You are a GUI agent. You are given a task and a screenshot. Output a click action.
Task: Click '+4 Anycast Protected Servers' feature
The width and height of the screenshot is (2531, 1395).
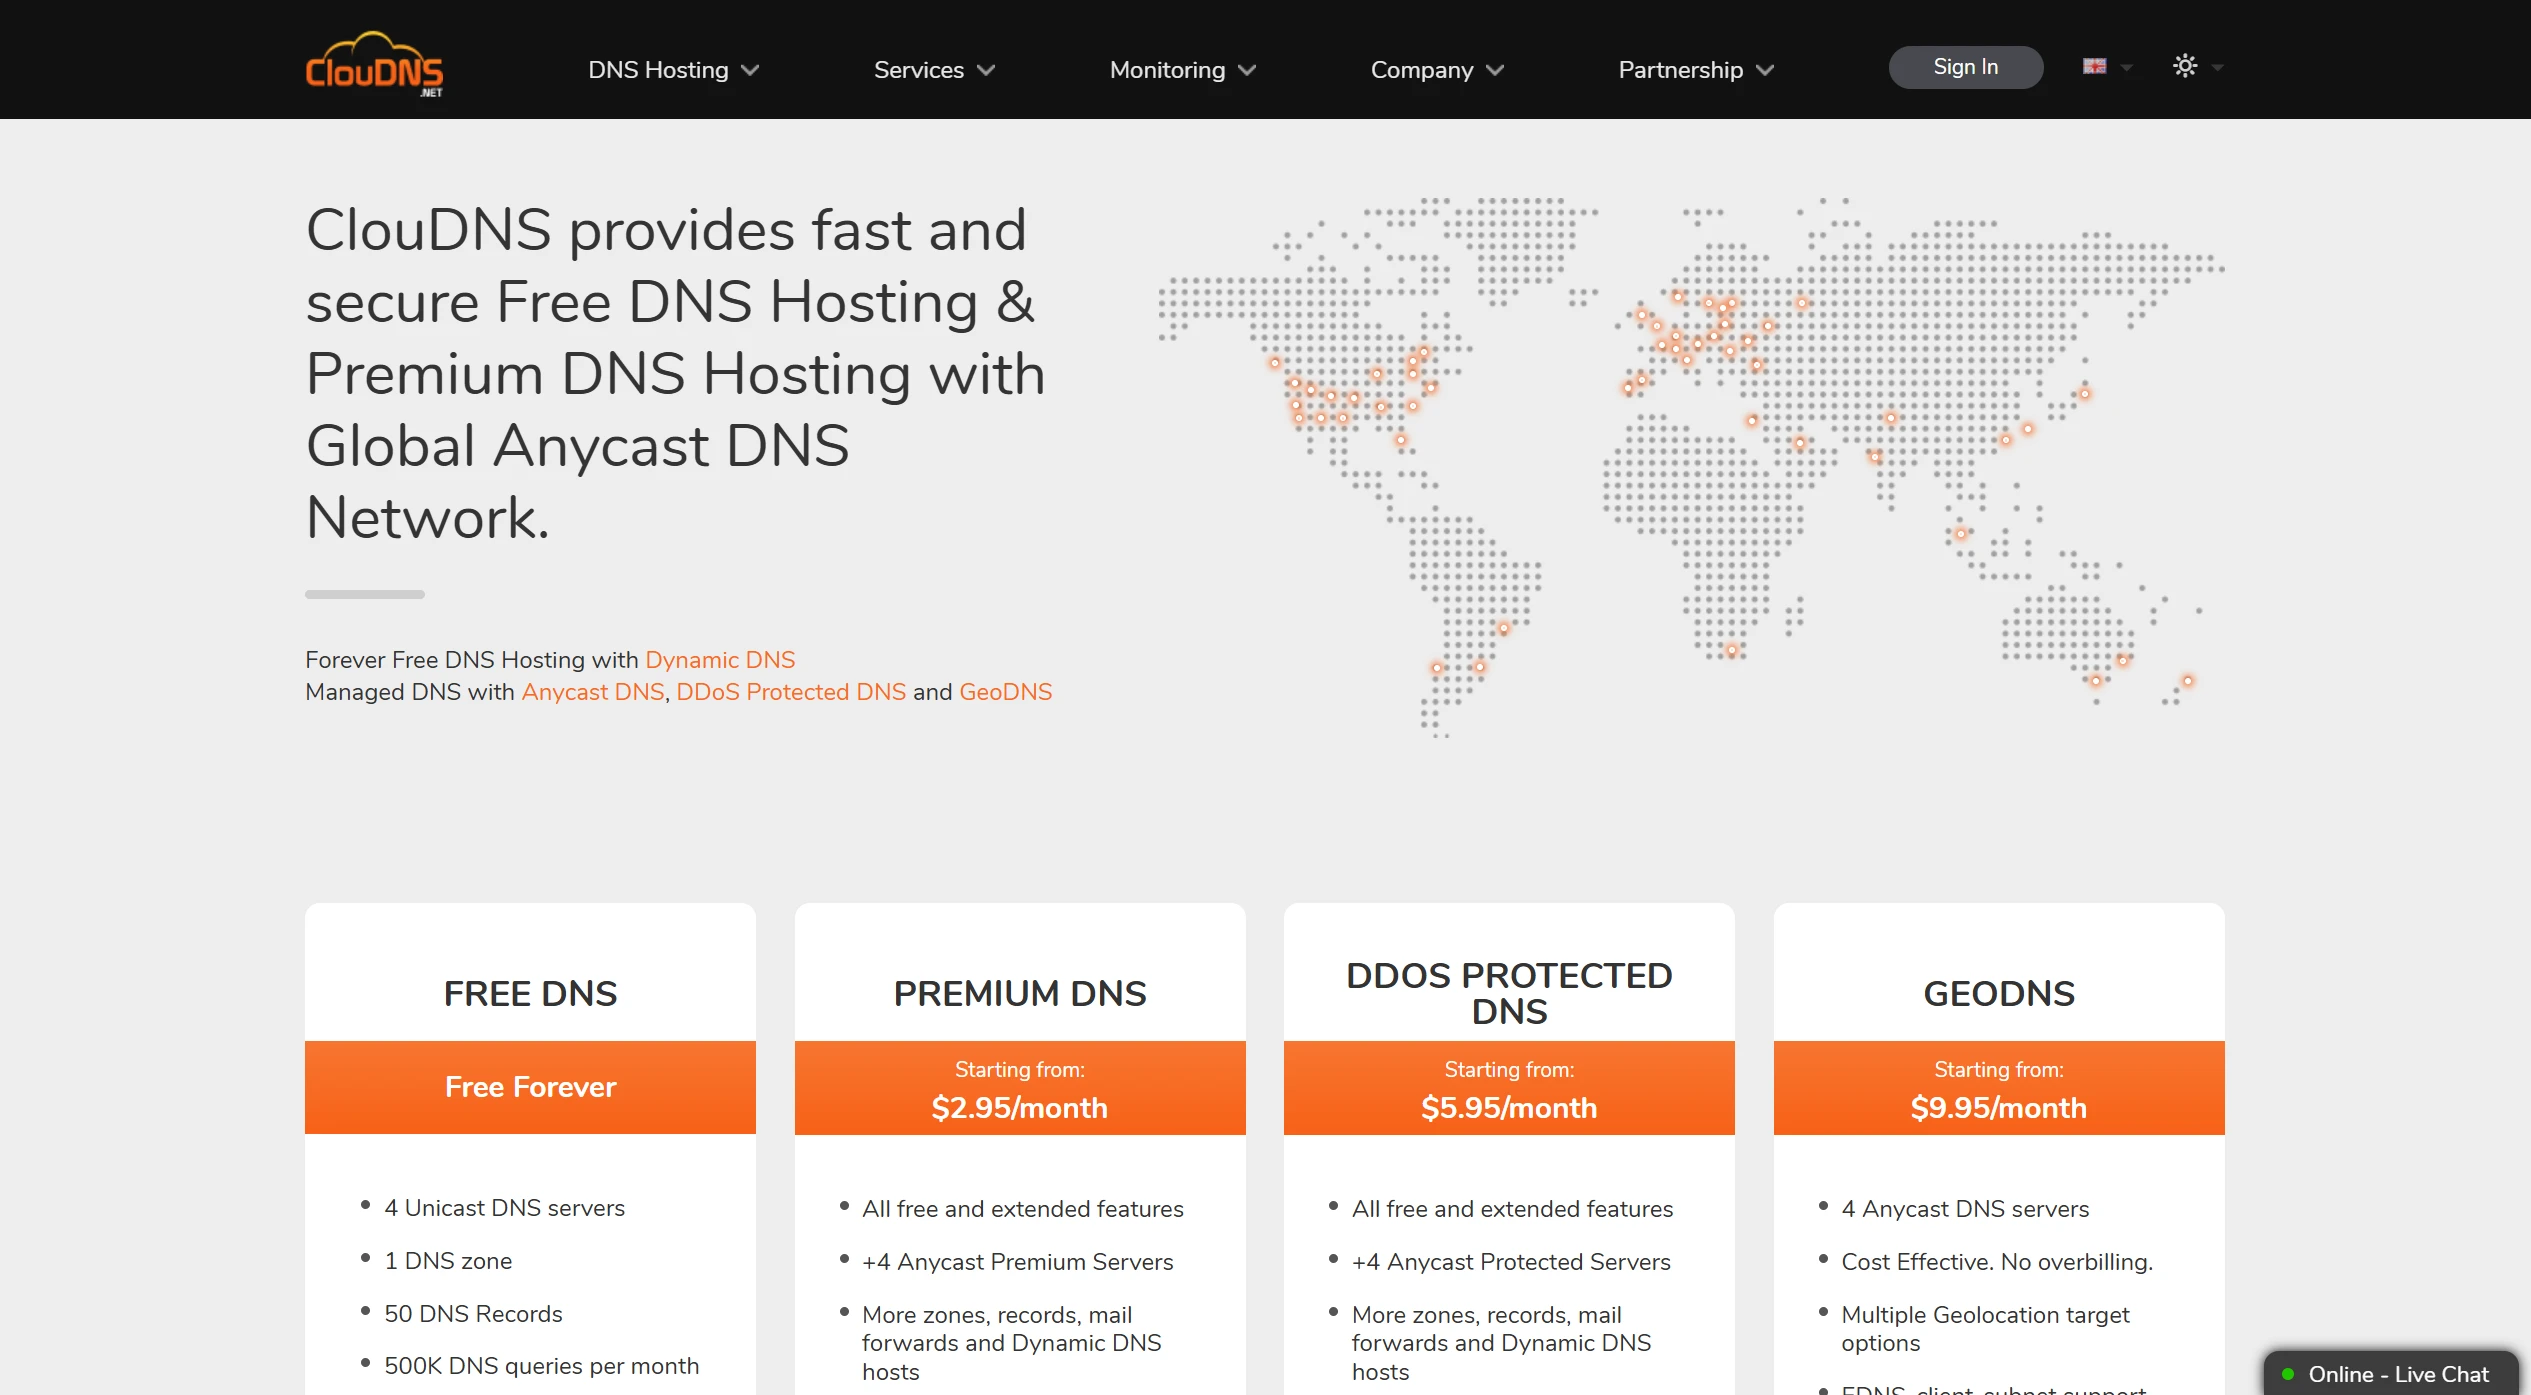(x=1511, y=1262)
